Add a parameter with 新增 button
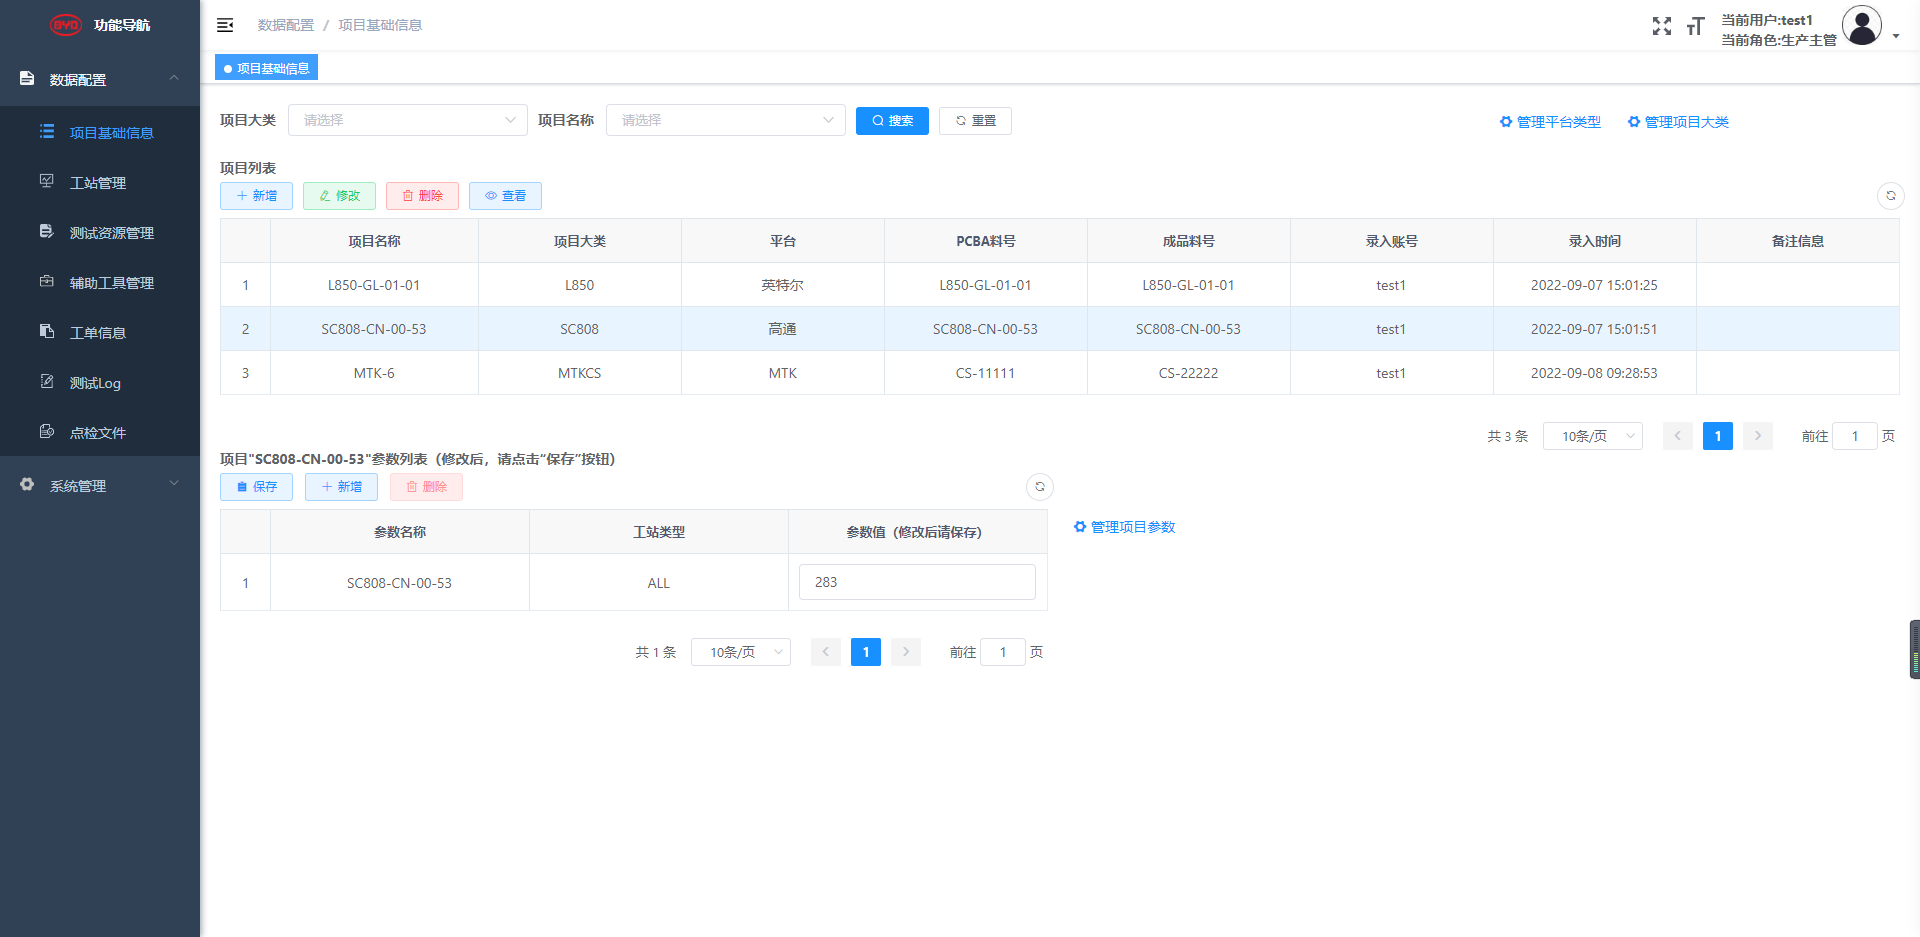This screenshot has height=937, width=1920. [341, 487]
